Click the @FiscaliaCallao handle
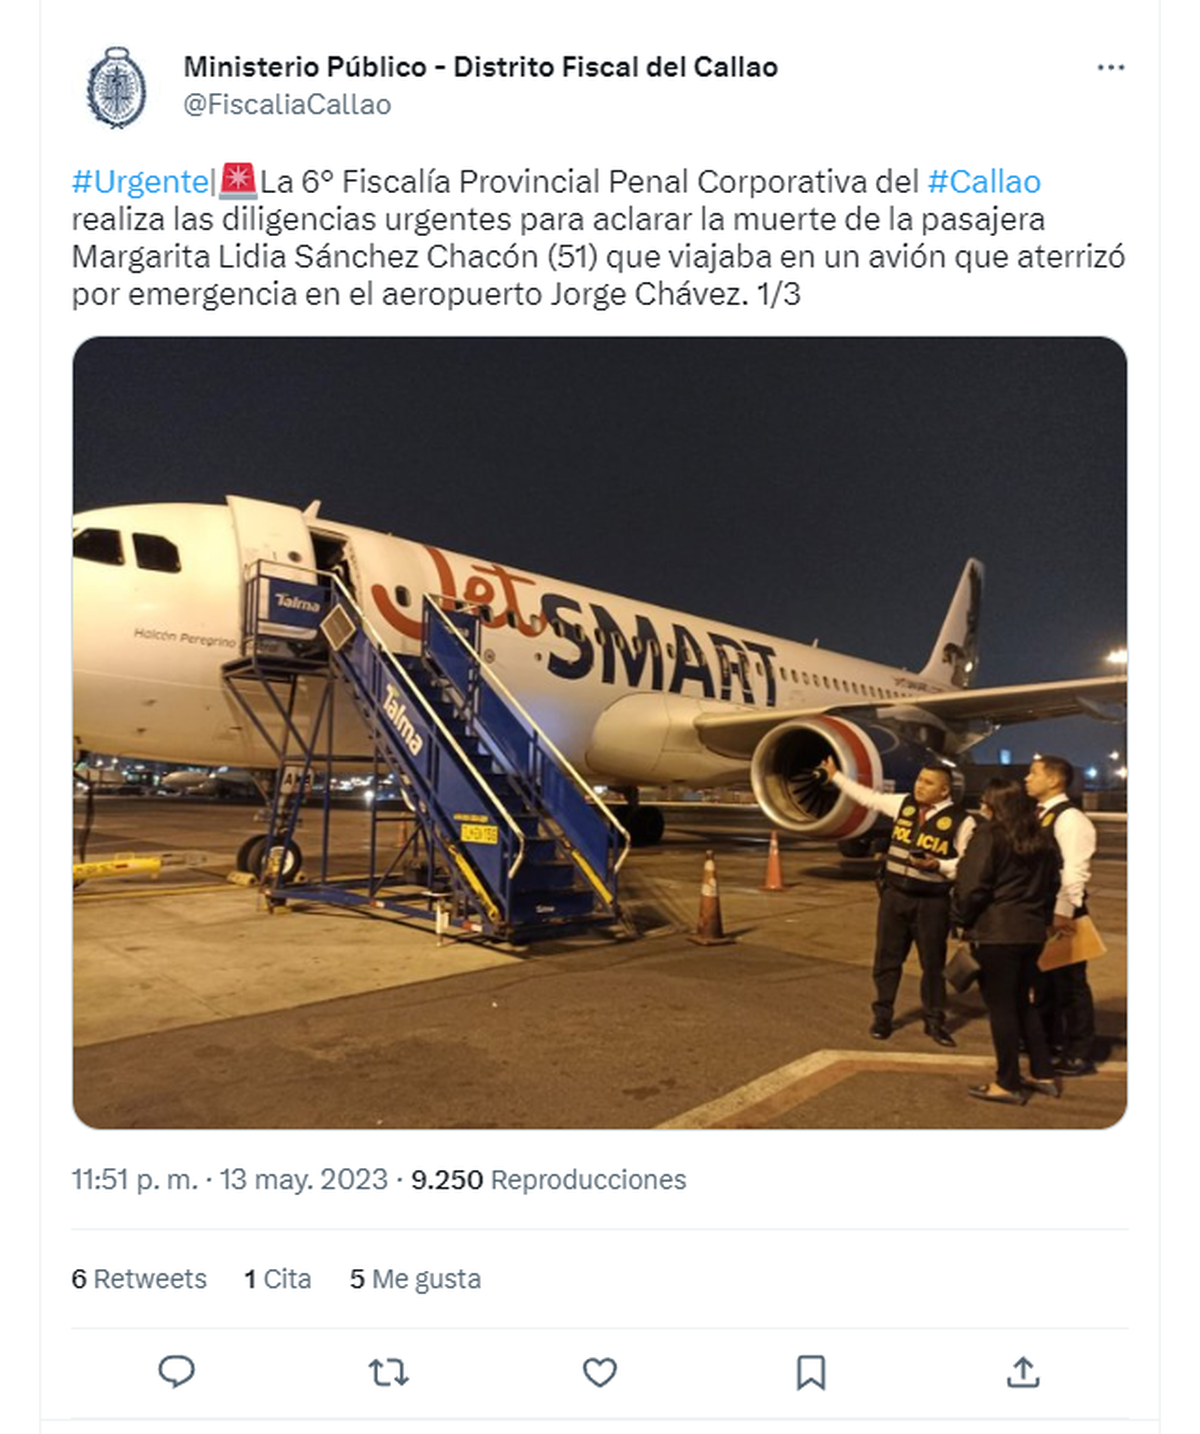This screenshot has width=1200, height=1434. [x=287, y=104]
